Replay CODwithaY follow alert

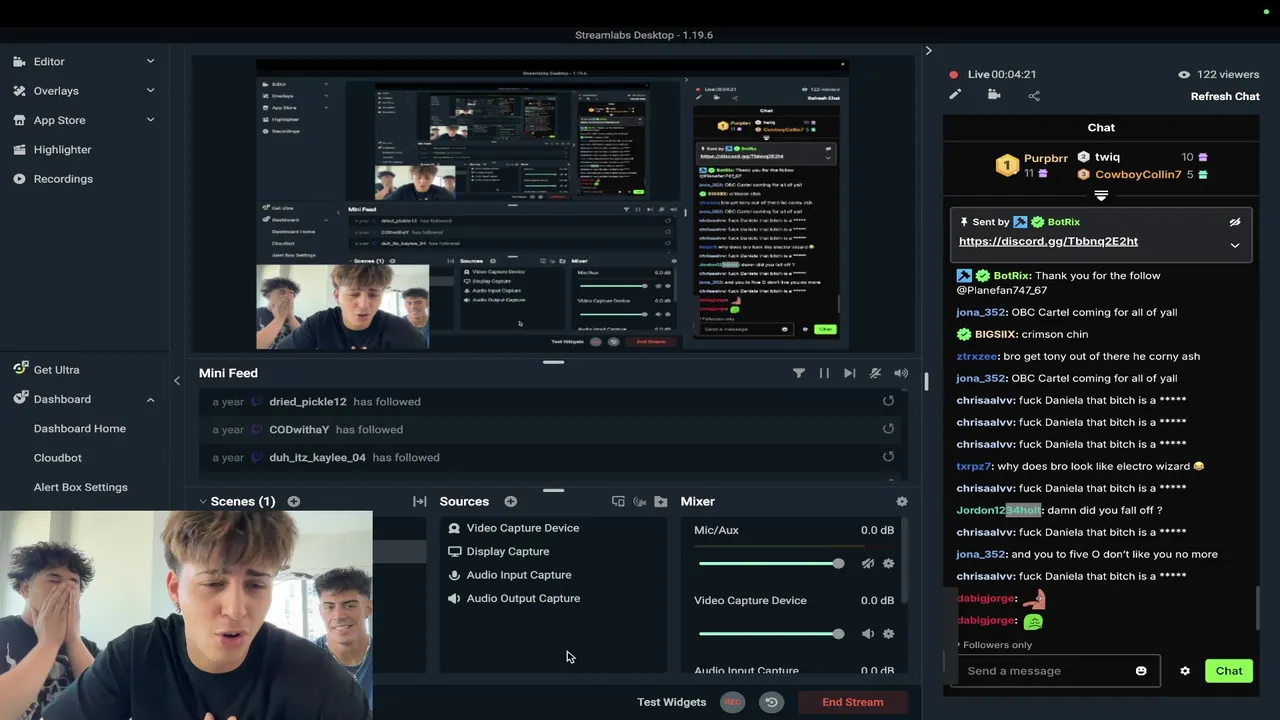[x=888, y=429]
